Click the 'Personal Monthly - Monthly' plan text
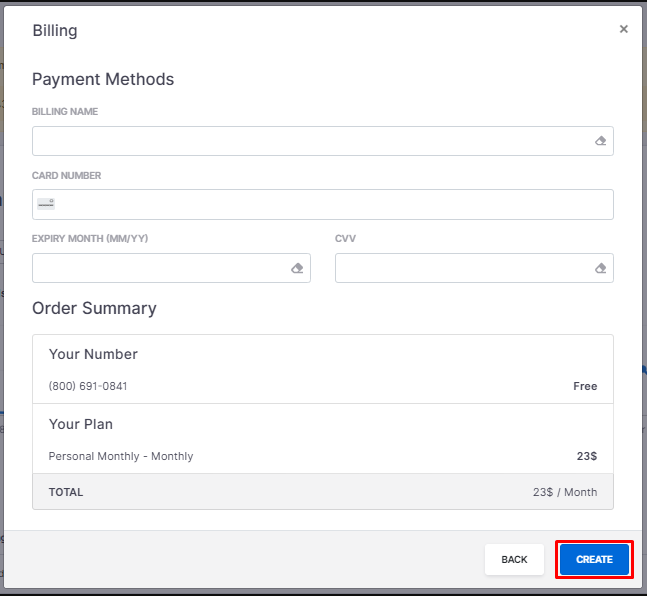647x596 pixels. pyautogui.click(x=121, y=456)
